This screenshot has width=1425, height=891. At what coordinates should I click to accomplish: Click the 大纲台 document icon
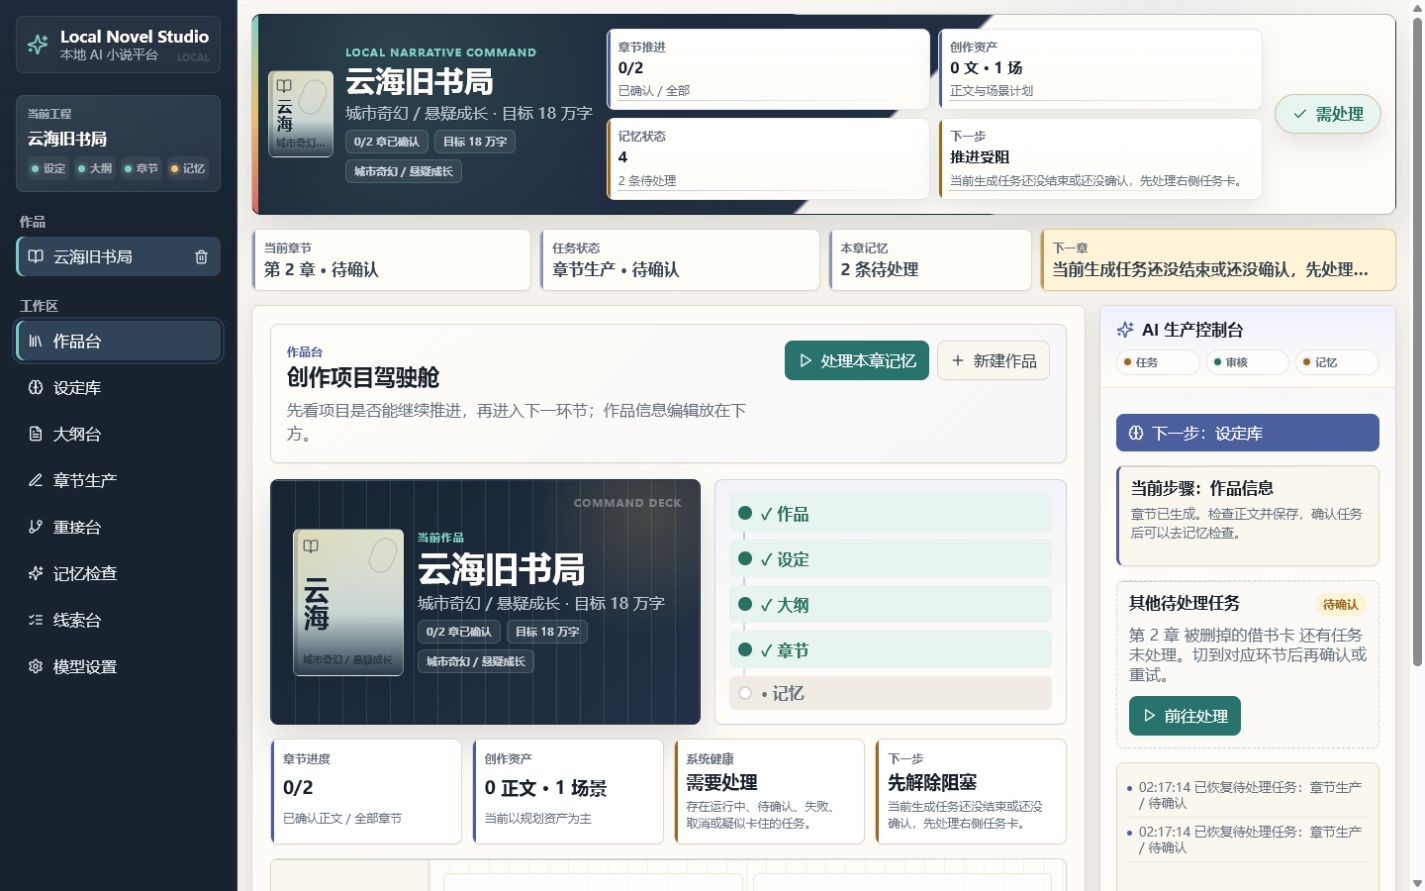(x=35, y=434)
